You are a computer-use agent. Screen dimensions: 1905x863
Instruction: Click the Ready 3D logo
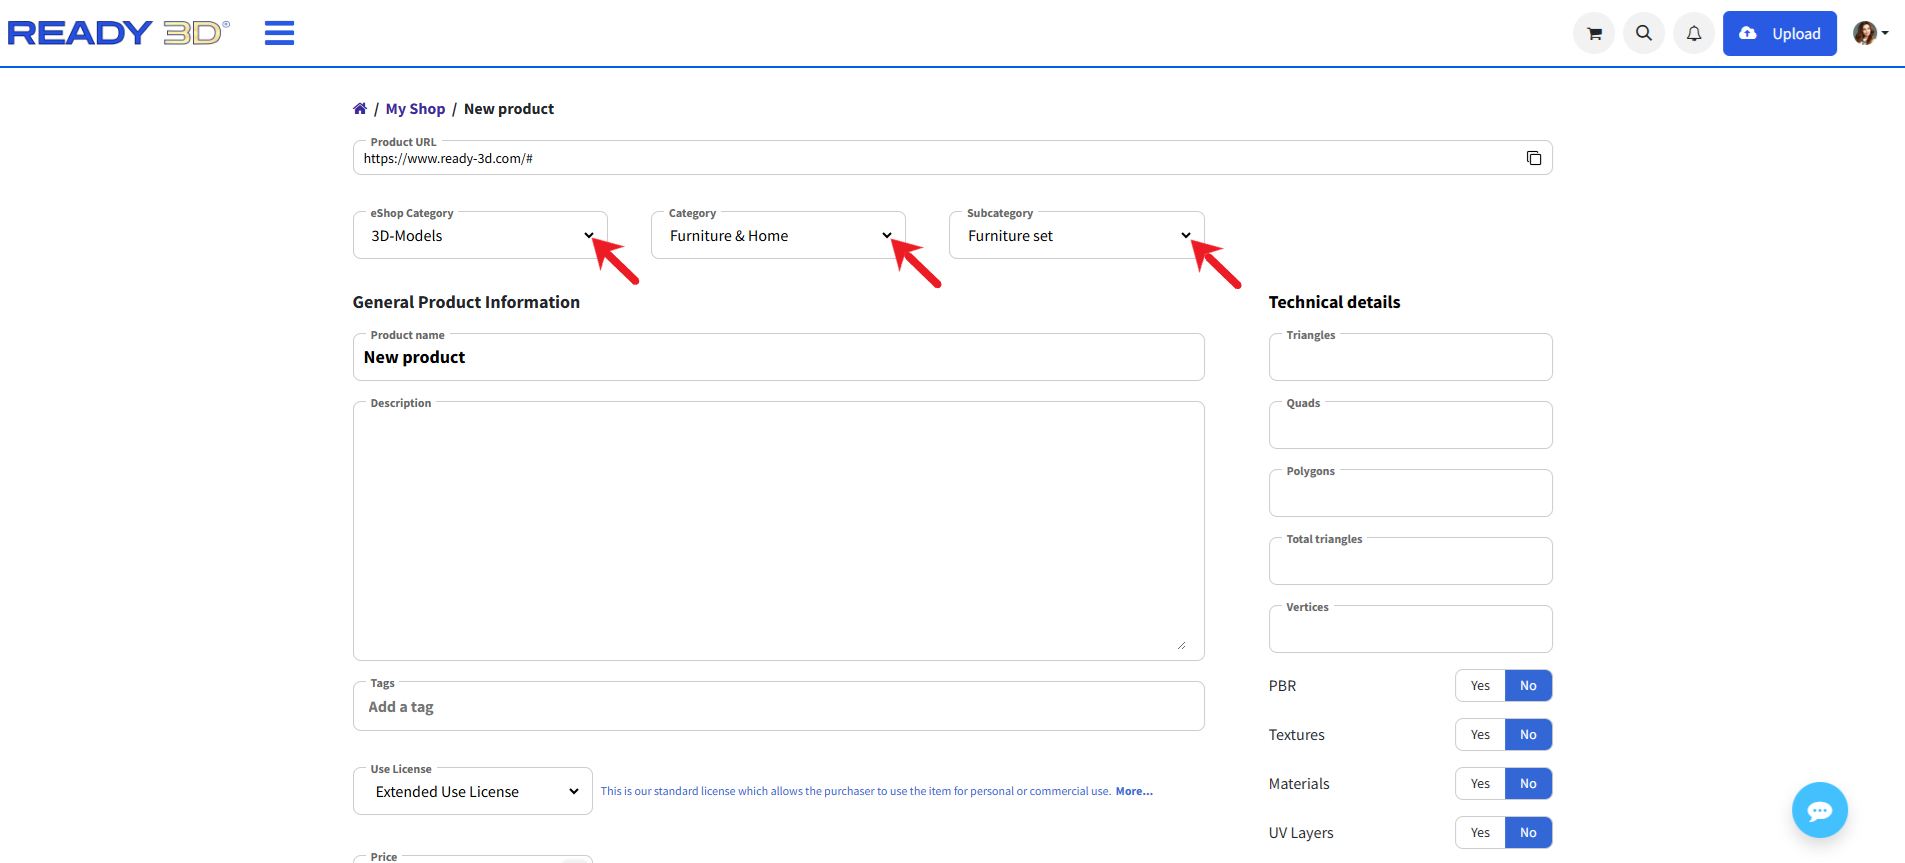click(x=118, y=33)
